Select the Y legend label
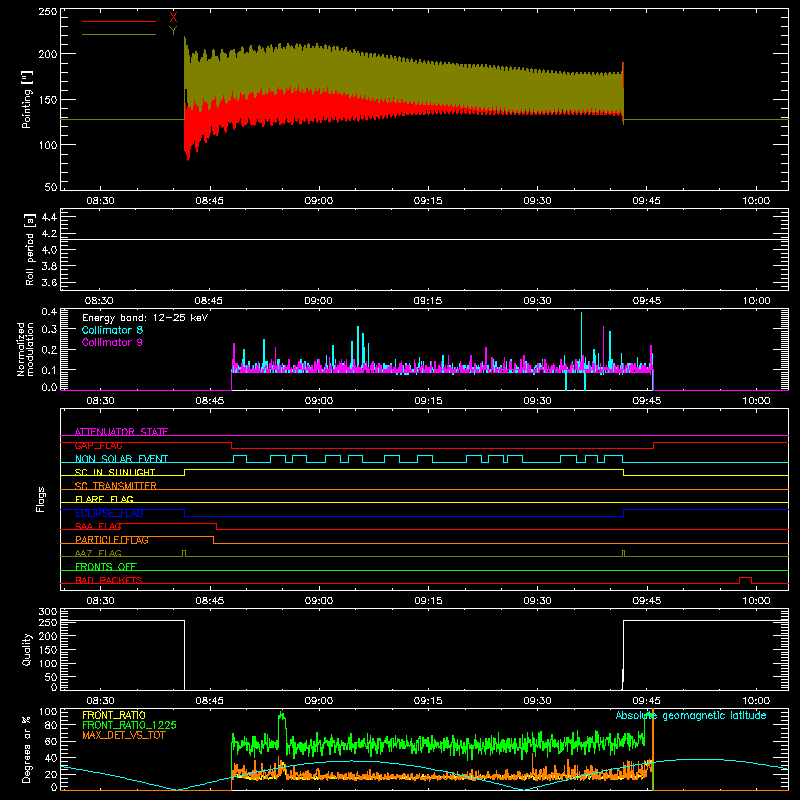This screenshot has width=800, height=800. click(173, 31)
